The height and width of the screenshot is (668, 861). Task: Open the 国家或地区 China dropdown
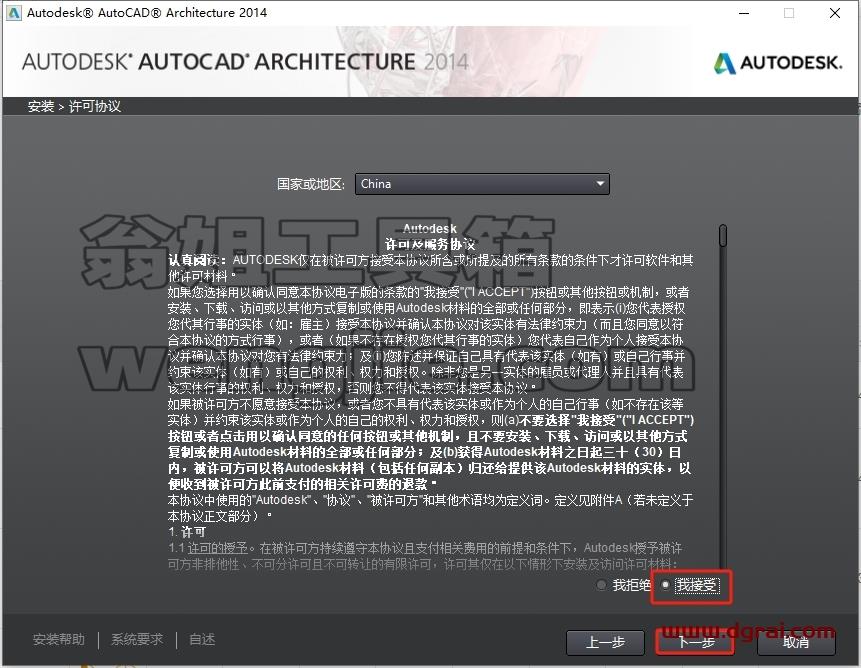(x=482, y=184)
